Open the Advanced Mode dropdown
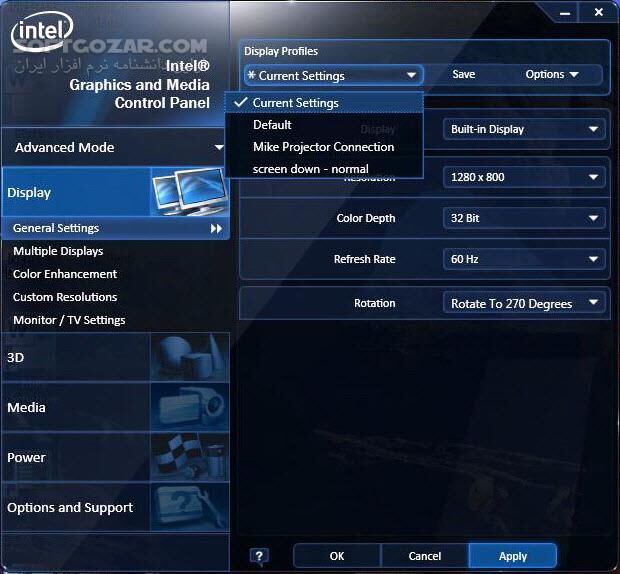This screenshot has height=574, width=620. (115, 147)
